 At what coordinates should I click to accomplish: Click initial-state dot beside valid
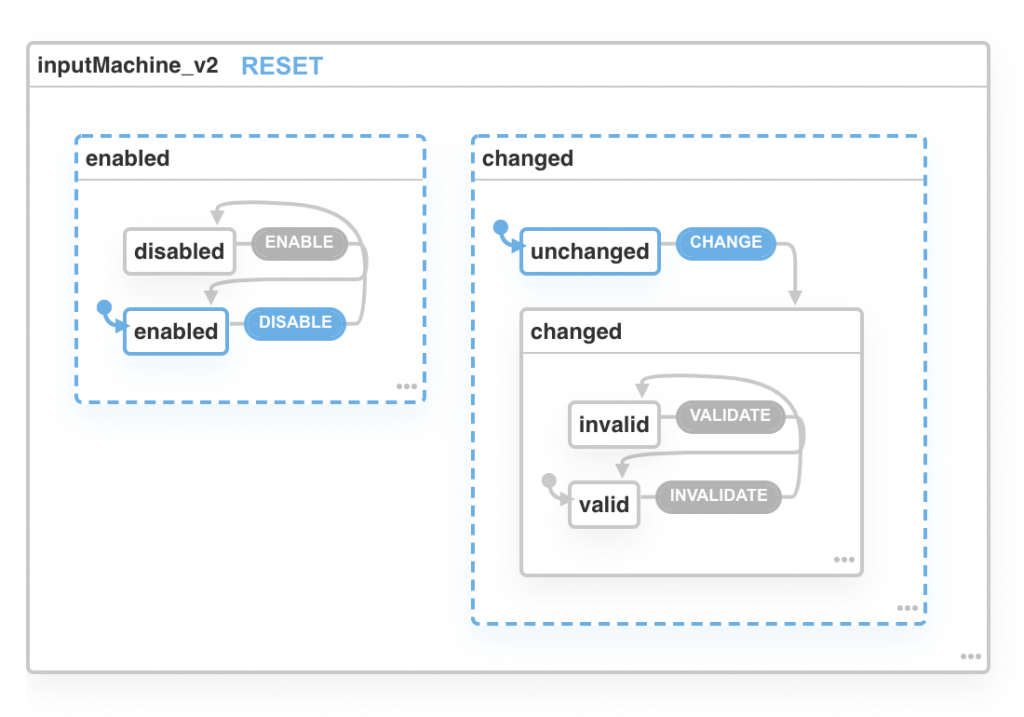pos(548,481)
